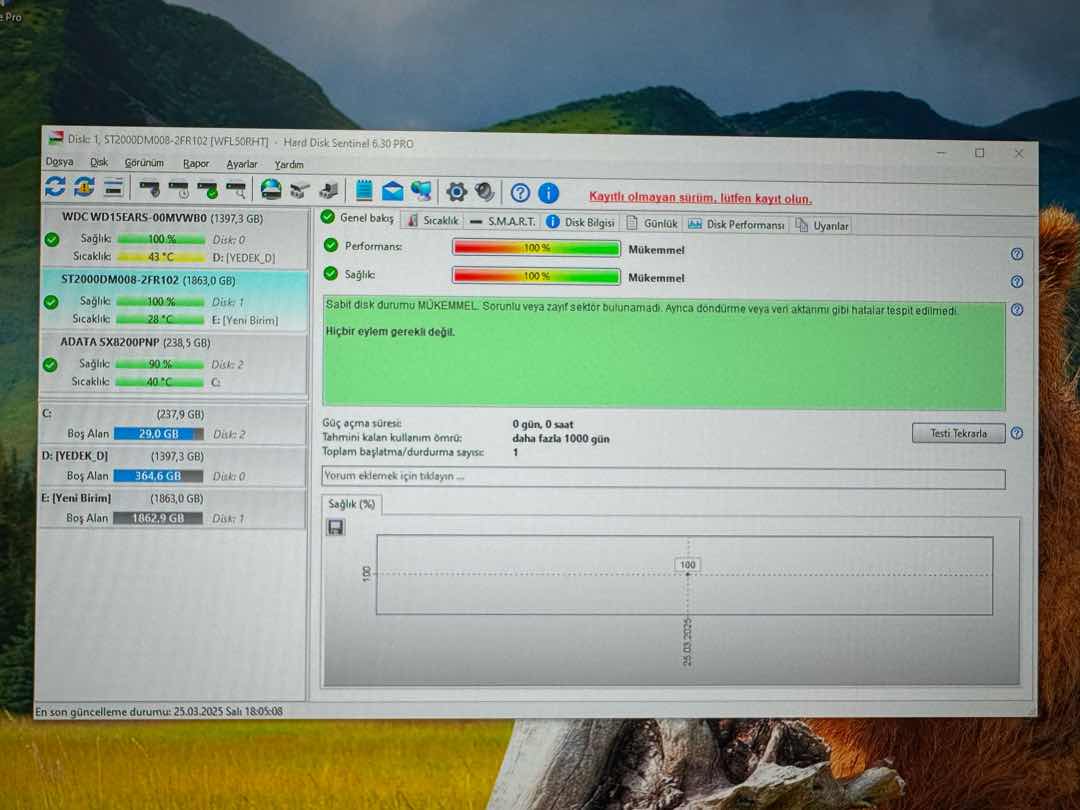Click the refresh-with-warning toolbar icon
Image resolution: width=1080 pixels, height=810 pixels.
[x=84, y=187]
